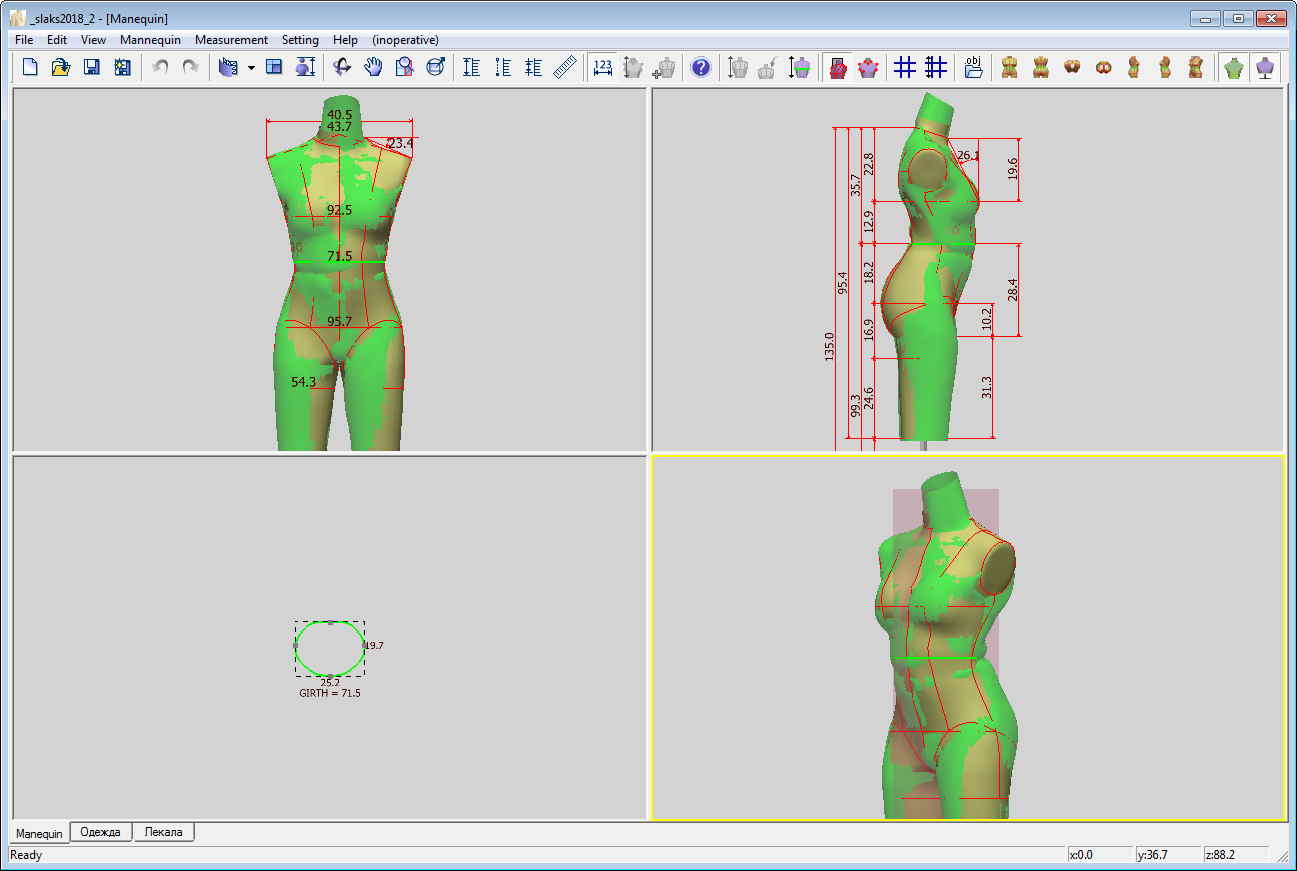Select the hand pan tool
This screenshot has height=871, width=1297.
coord(373,67)
